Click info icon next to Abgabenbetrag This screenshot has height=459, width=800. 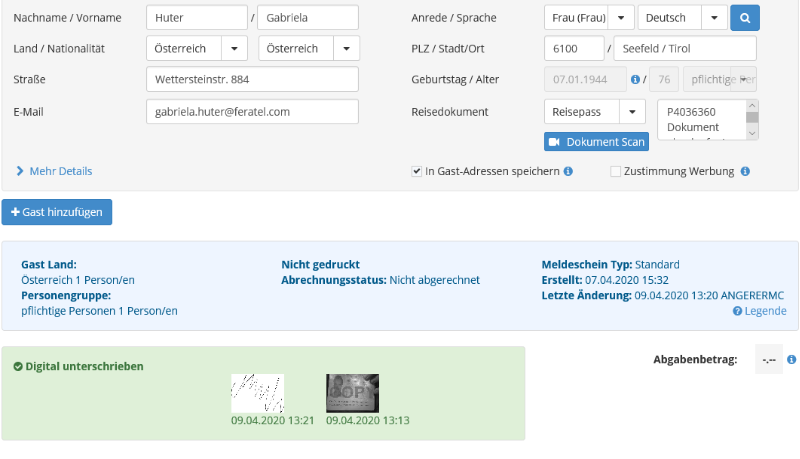coord(791,359)
